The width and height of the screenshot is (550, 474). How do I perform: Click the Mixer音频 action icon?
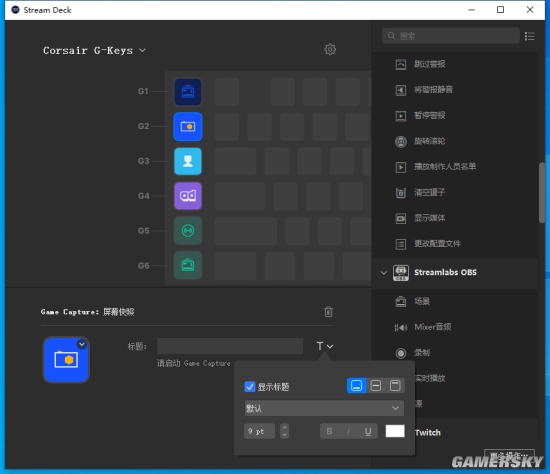pos(401,327)
